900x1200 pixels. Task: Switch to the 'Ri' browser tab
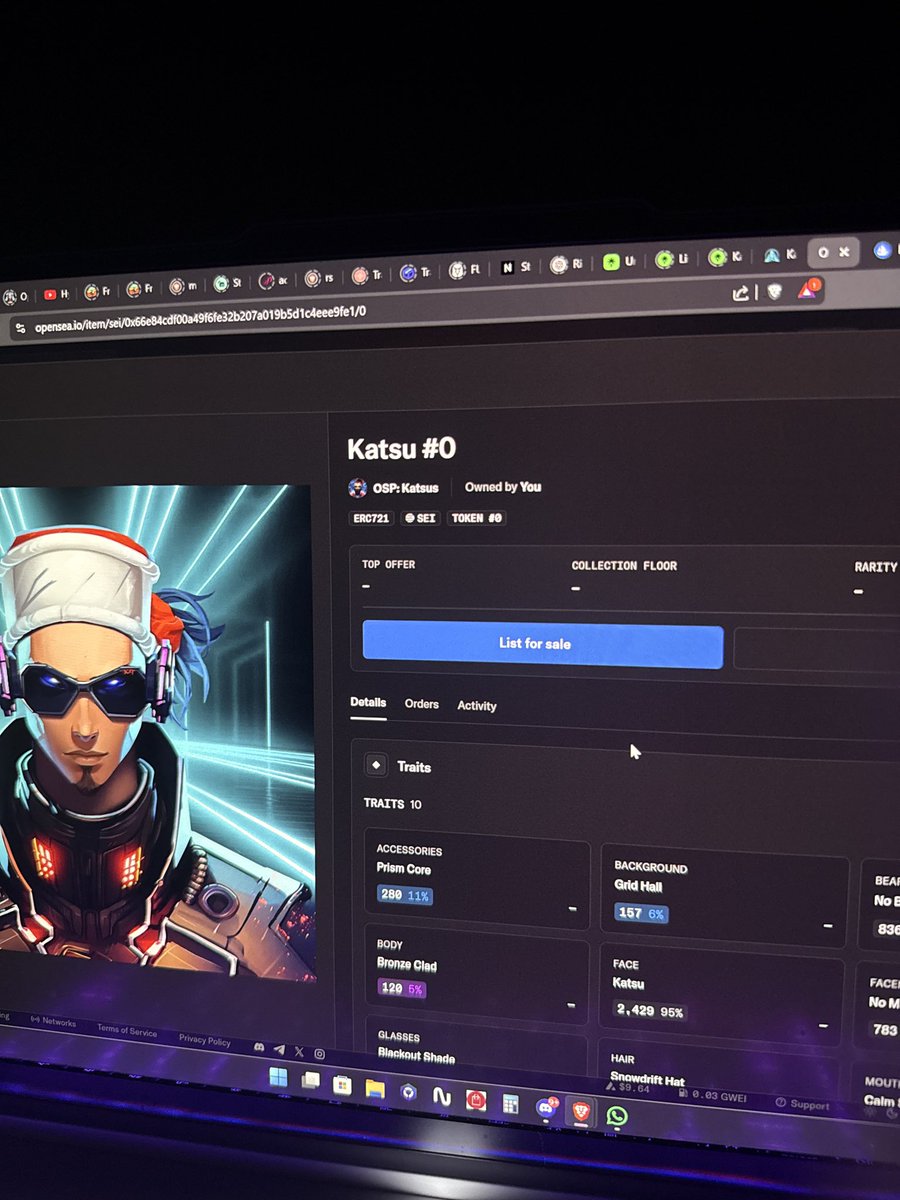click(x=566, y=264)
